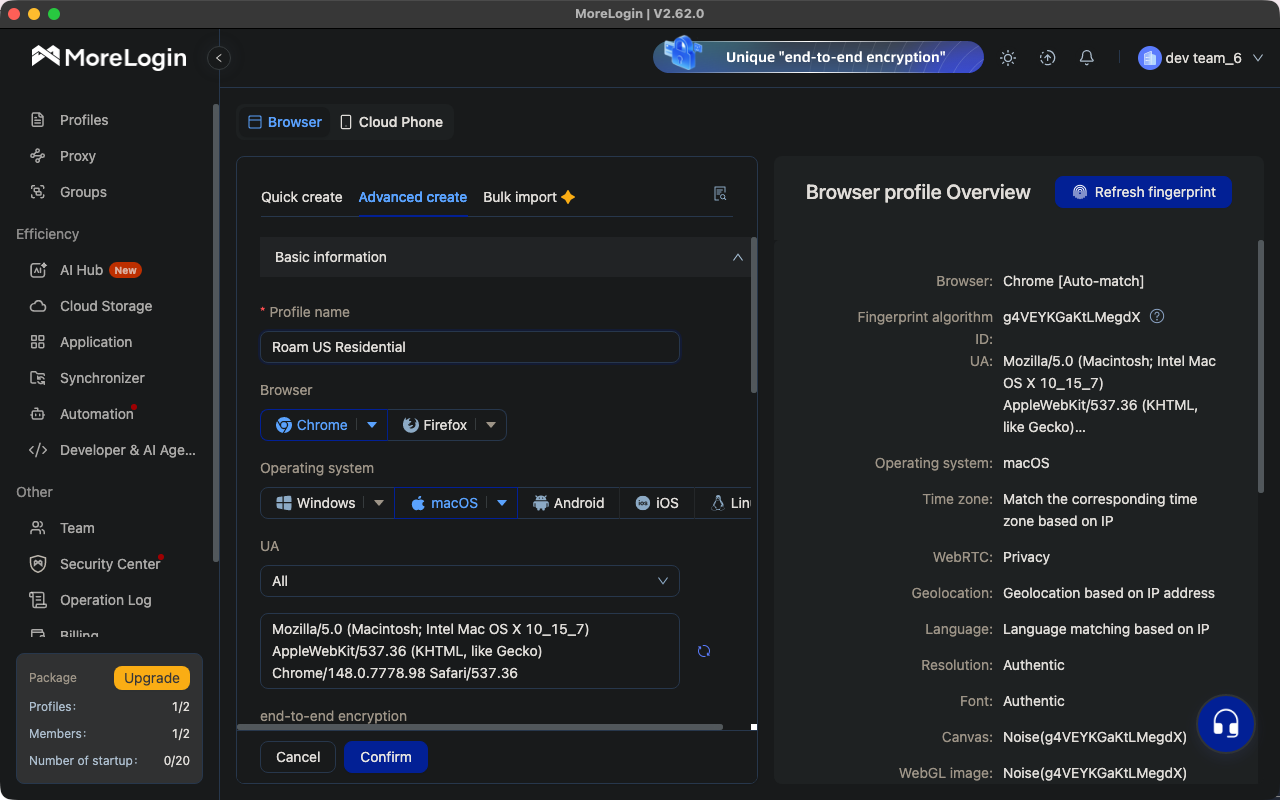Click the document search icon near tabs

tap(720, 194)
